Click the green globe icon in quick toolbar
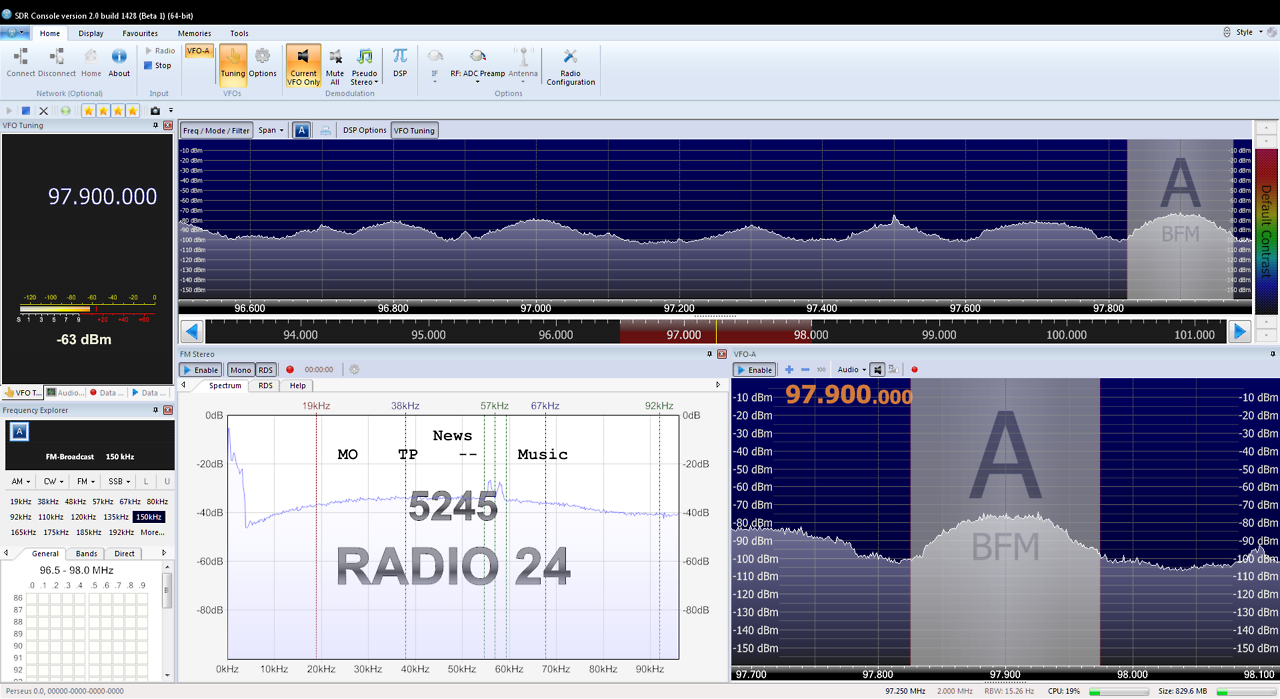 point(65,111)
